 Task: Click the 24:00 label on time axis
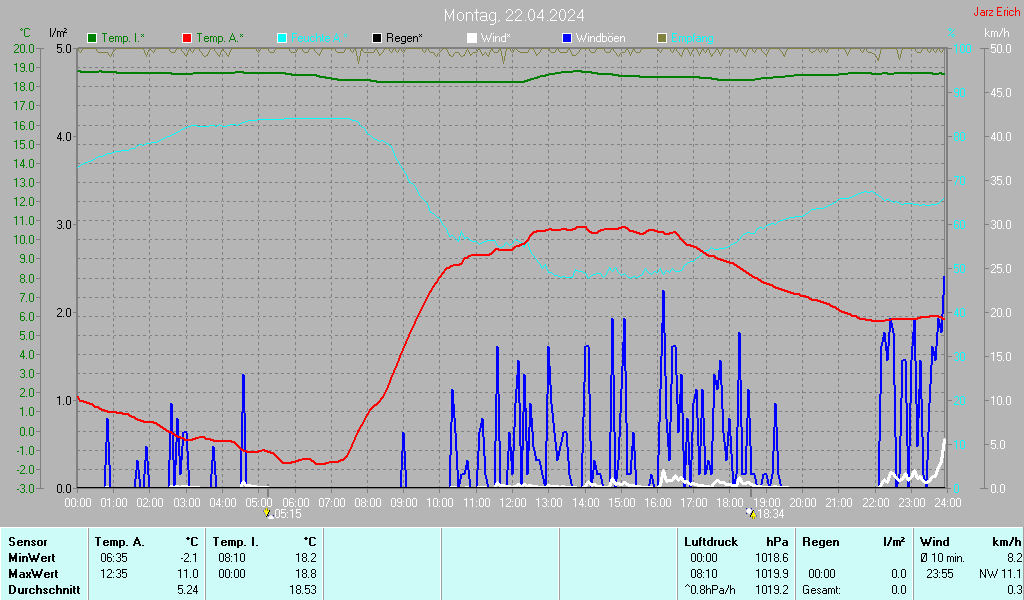click(x=946, y=502)
